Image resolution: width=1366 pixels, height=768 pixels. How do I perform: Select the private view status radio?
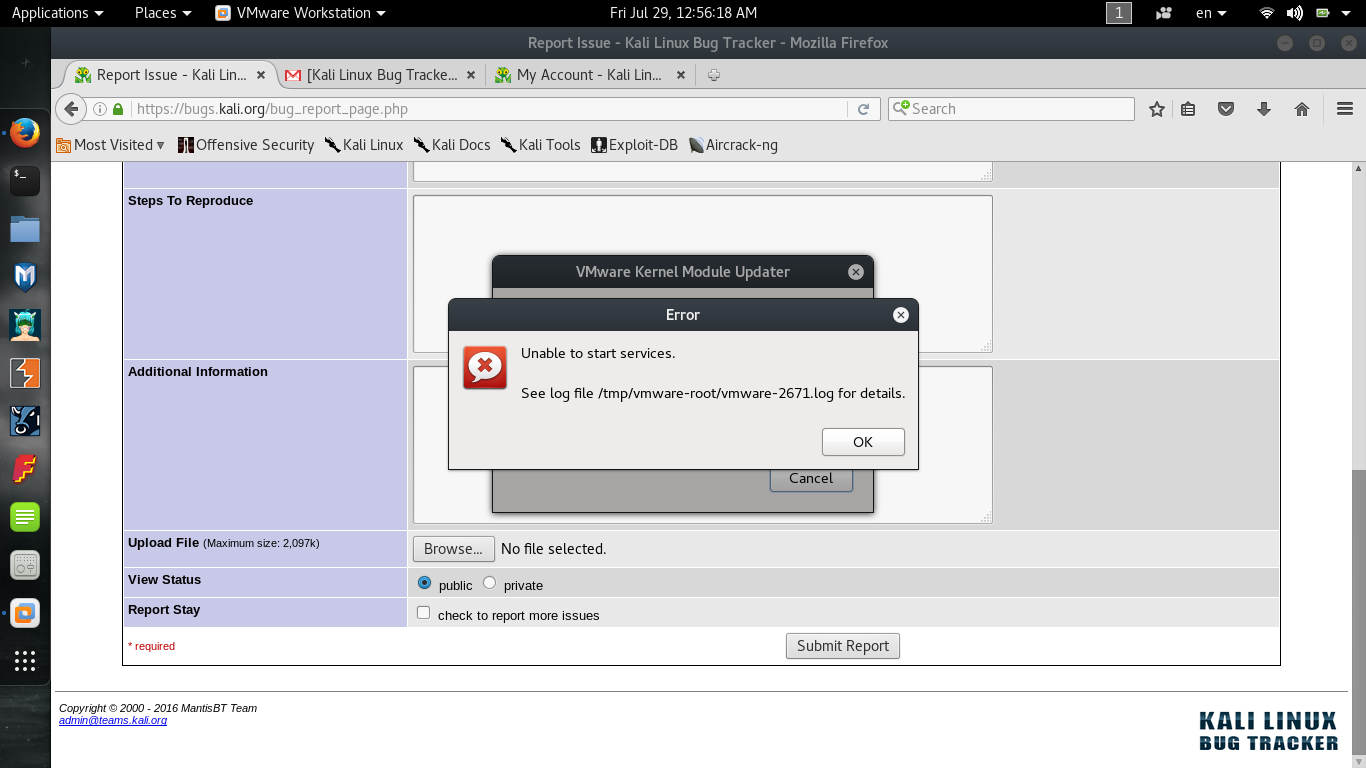[x=489, y=583]
